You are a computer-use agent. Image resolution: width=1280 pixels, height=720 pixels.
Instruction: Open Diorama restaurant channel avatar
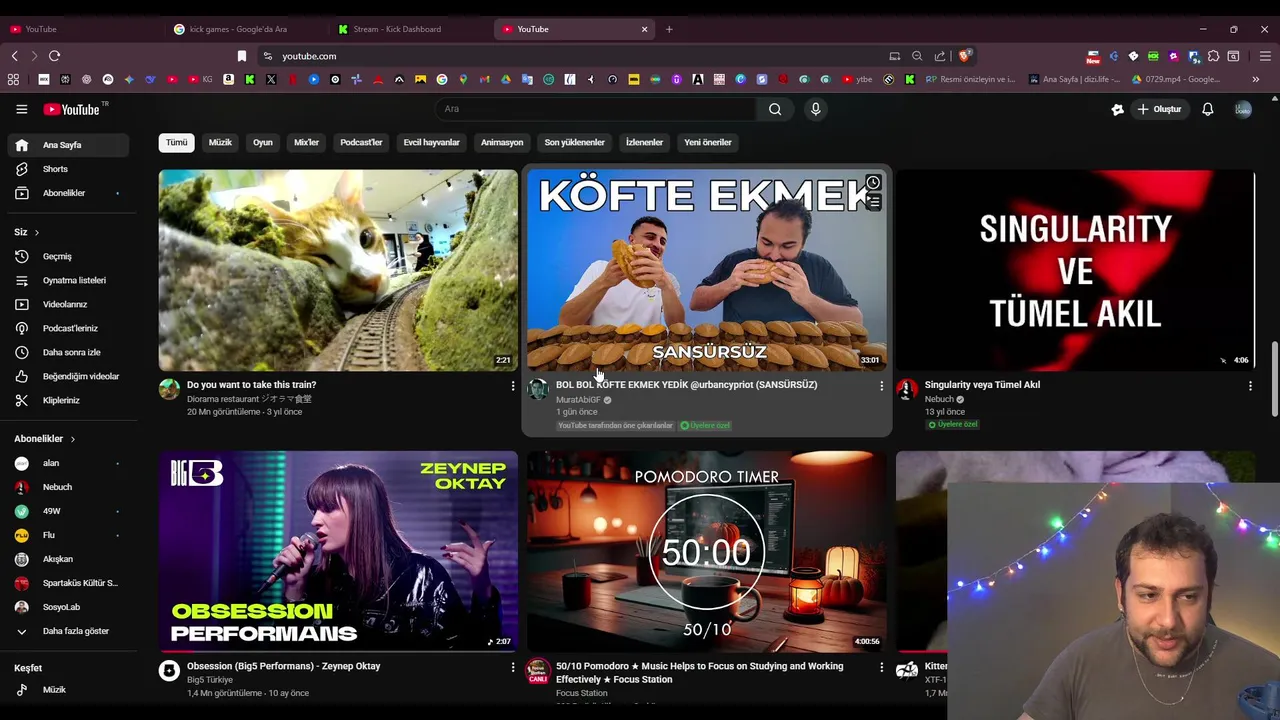pos(169,390)
